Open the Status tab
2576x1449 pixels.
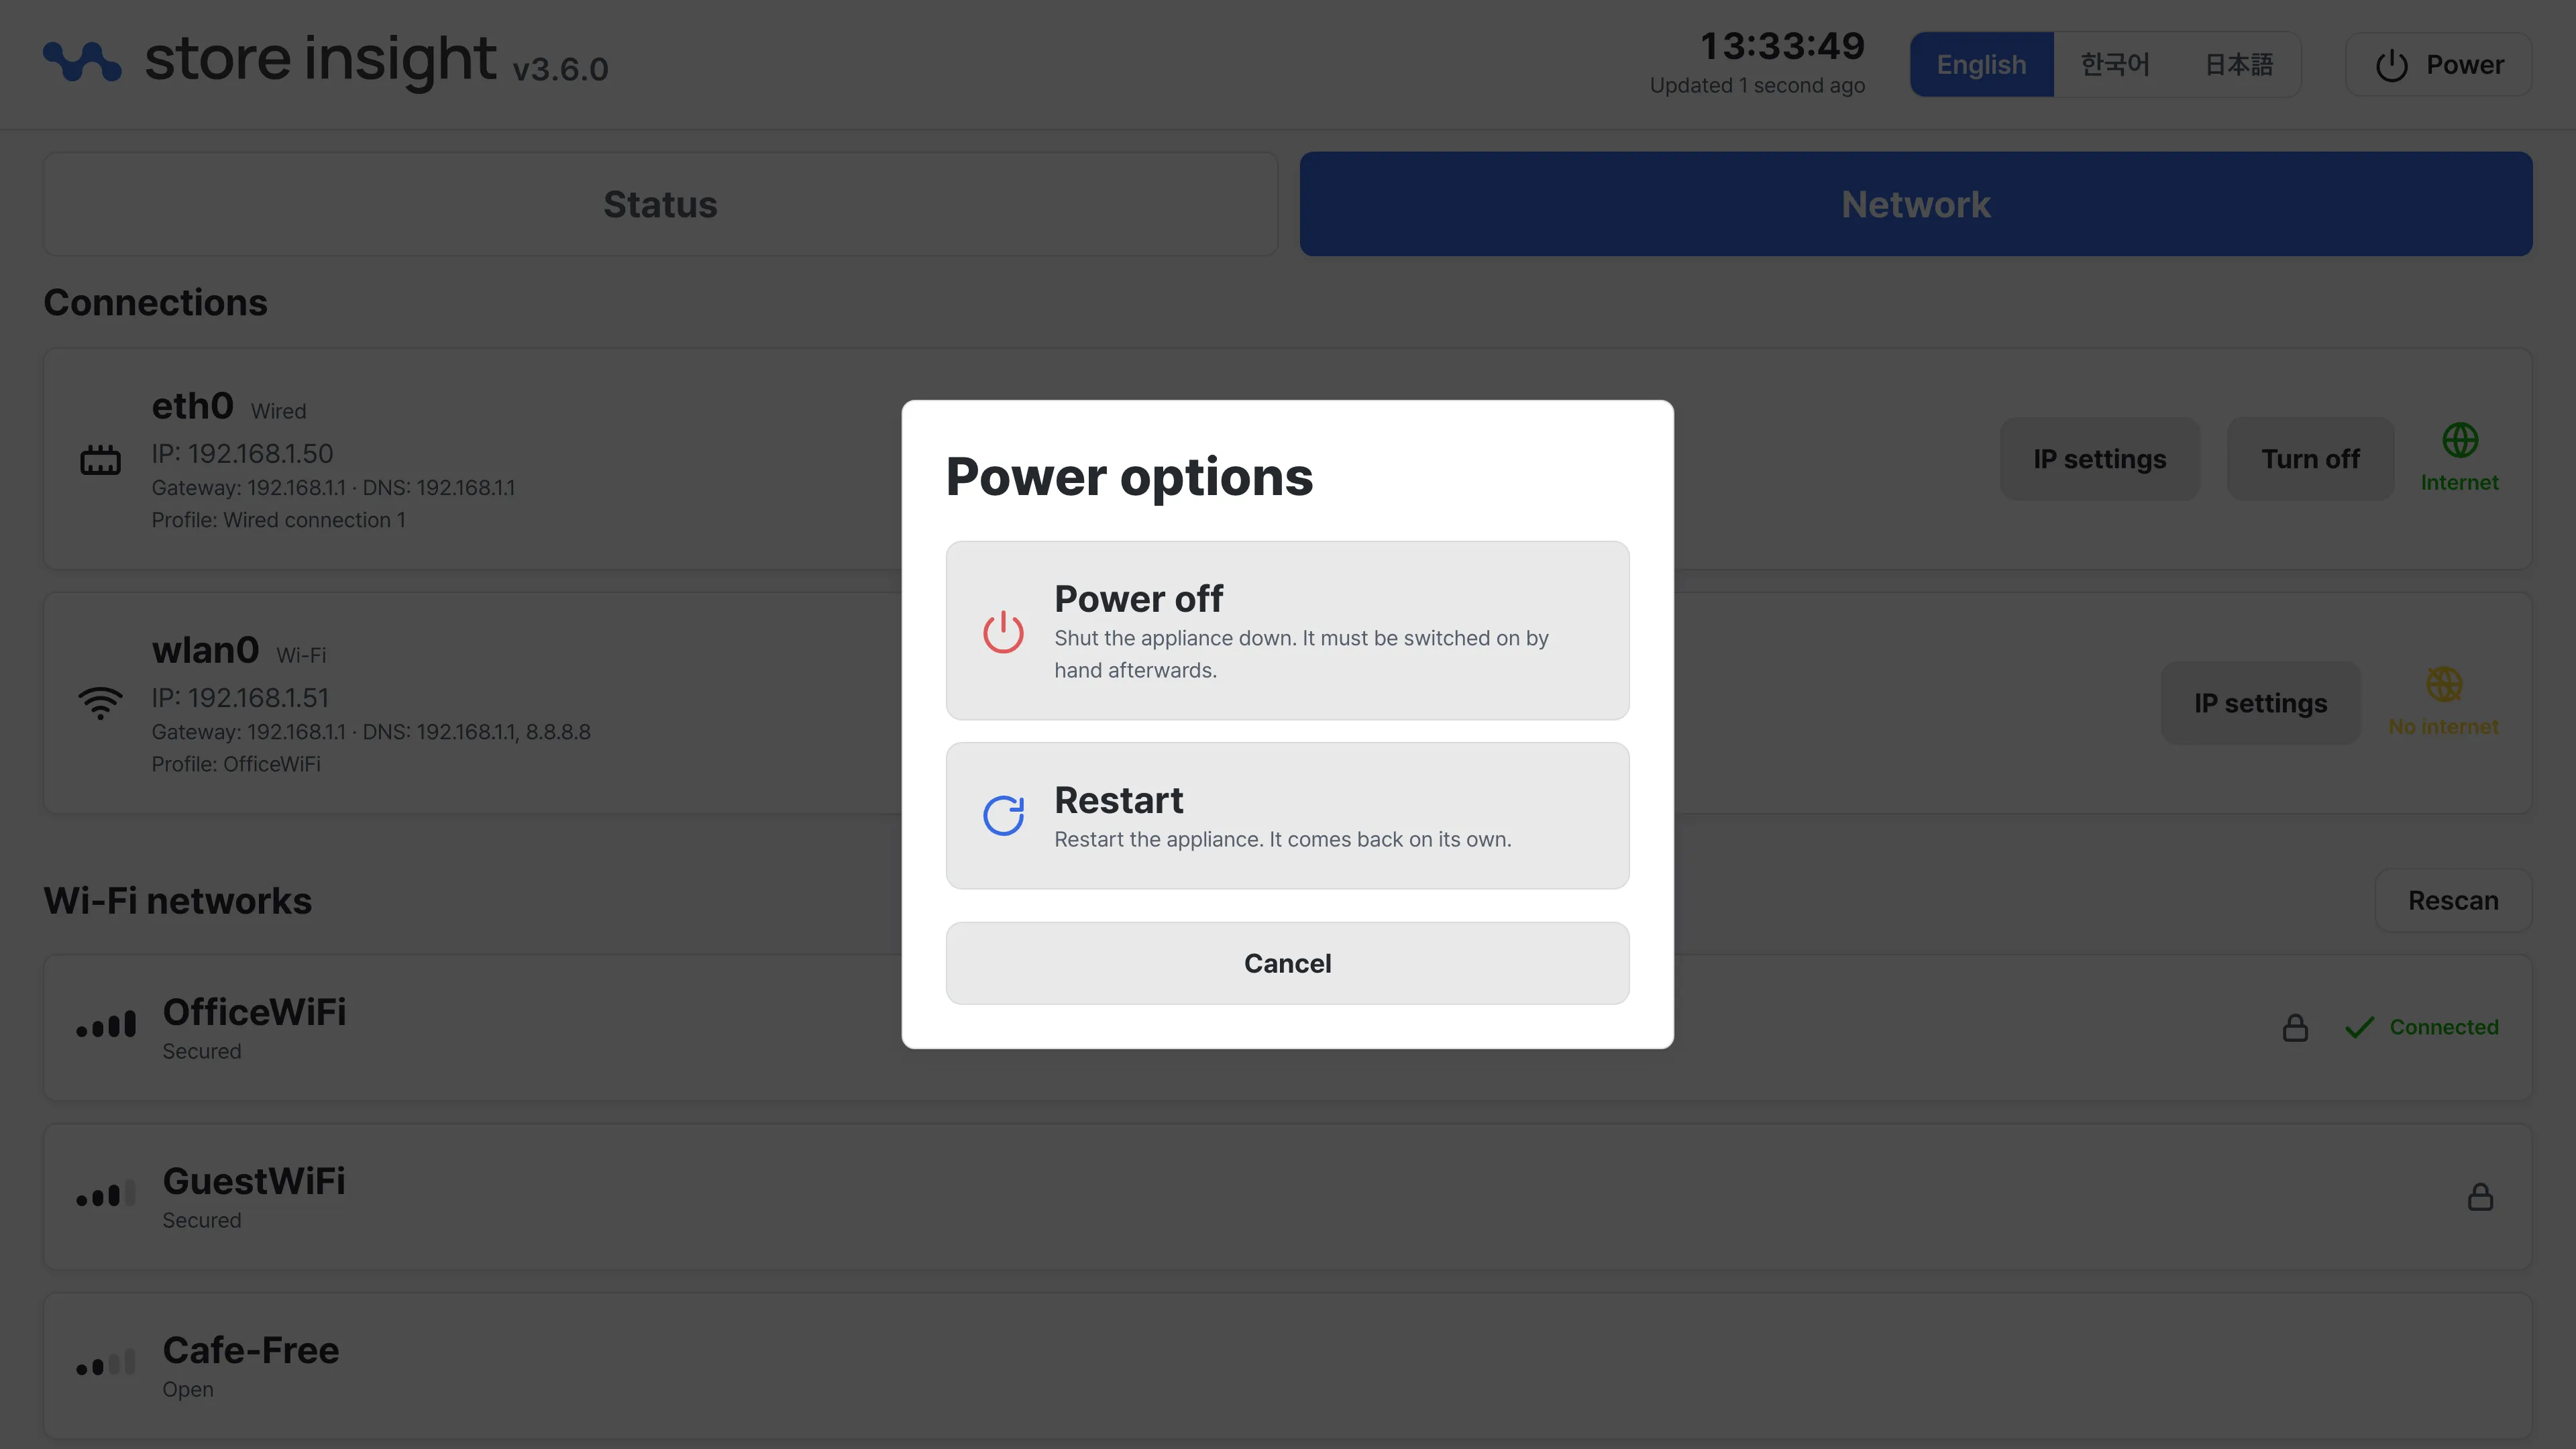pyautogui.click(x=660, y=204)
